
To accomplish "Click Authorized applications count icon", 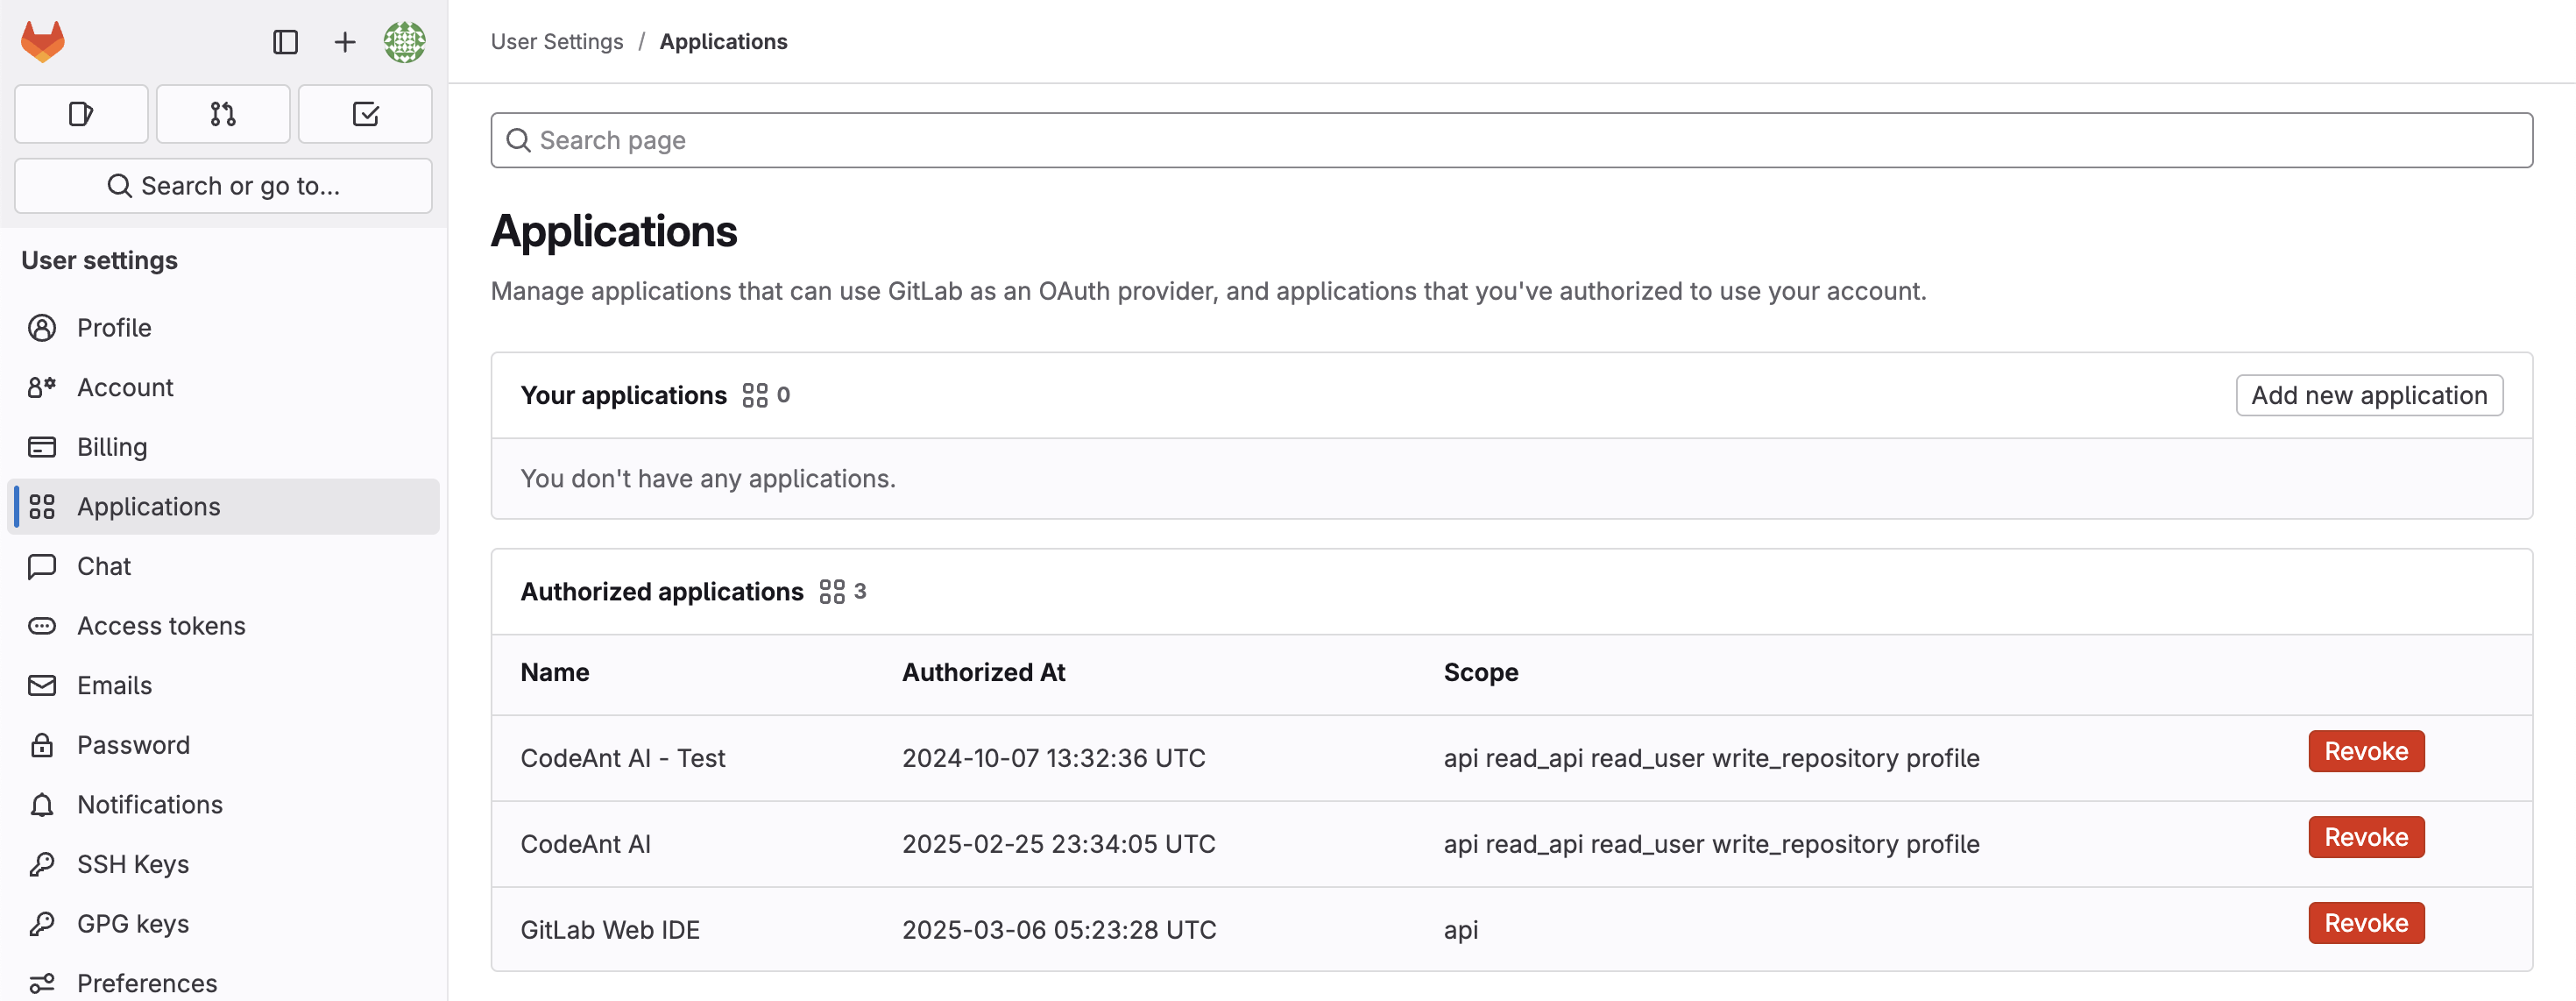I will [832, 592].
